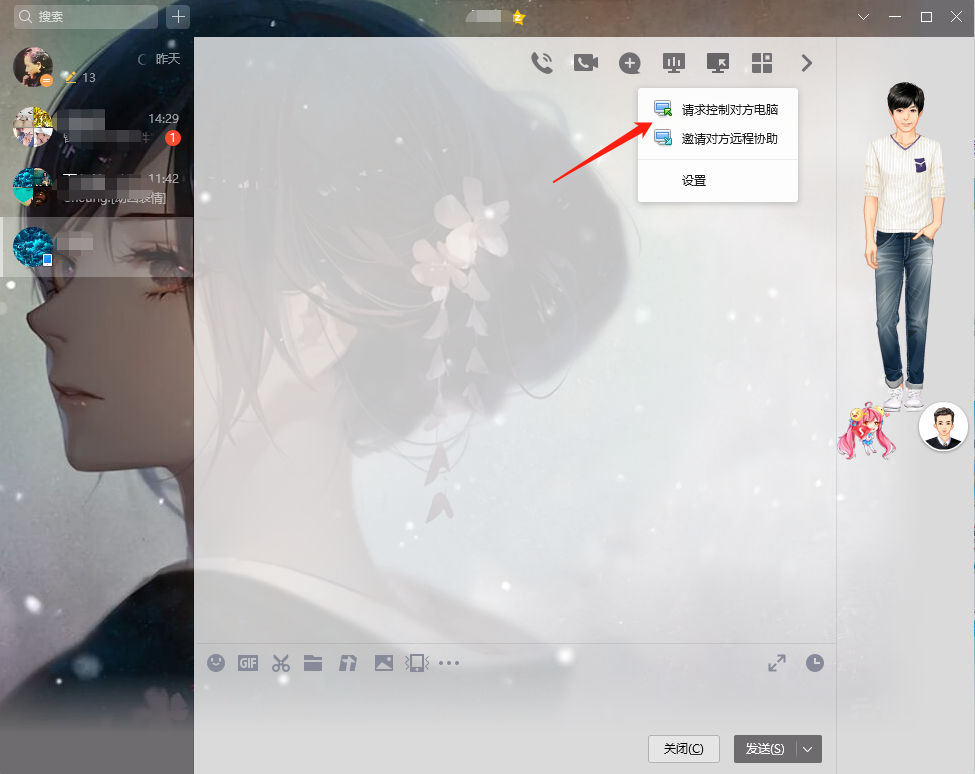
Task: Expand more toolbar options with right chevron
Action: [x=807, y=63]
